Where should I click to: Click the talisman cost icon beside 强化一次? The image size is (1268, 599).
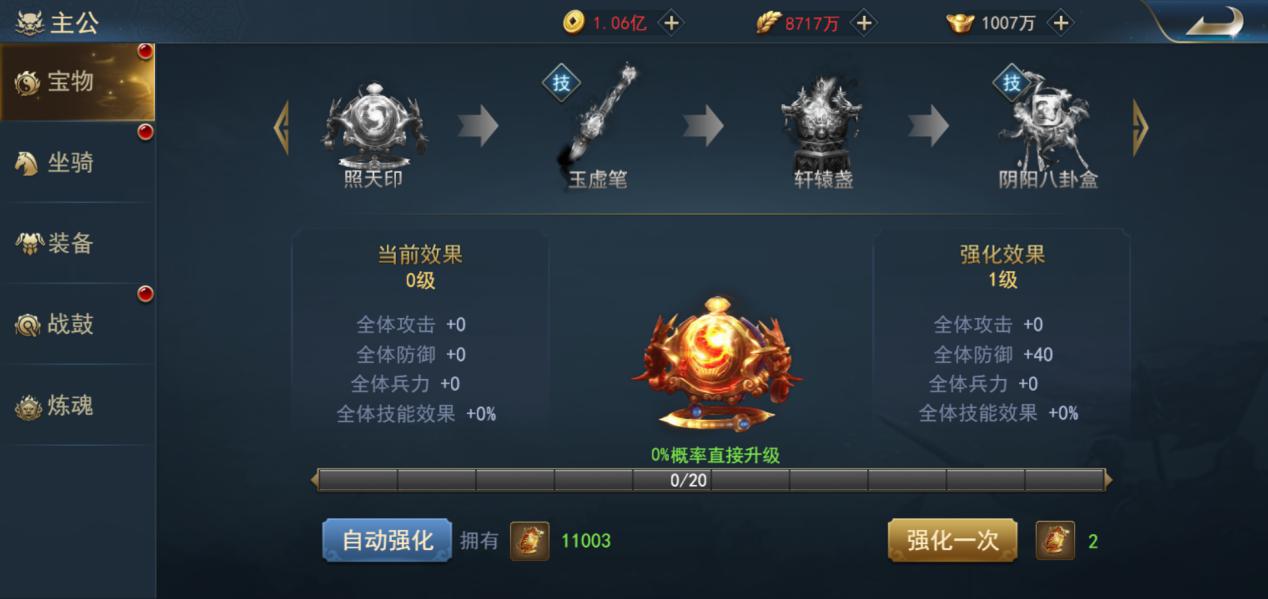click(1055, 541)
